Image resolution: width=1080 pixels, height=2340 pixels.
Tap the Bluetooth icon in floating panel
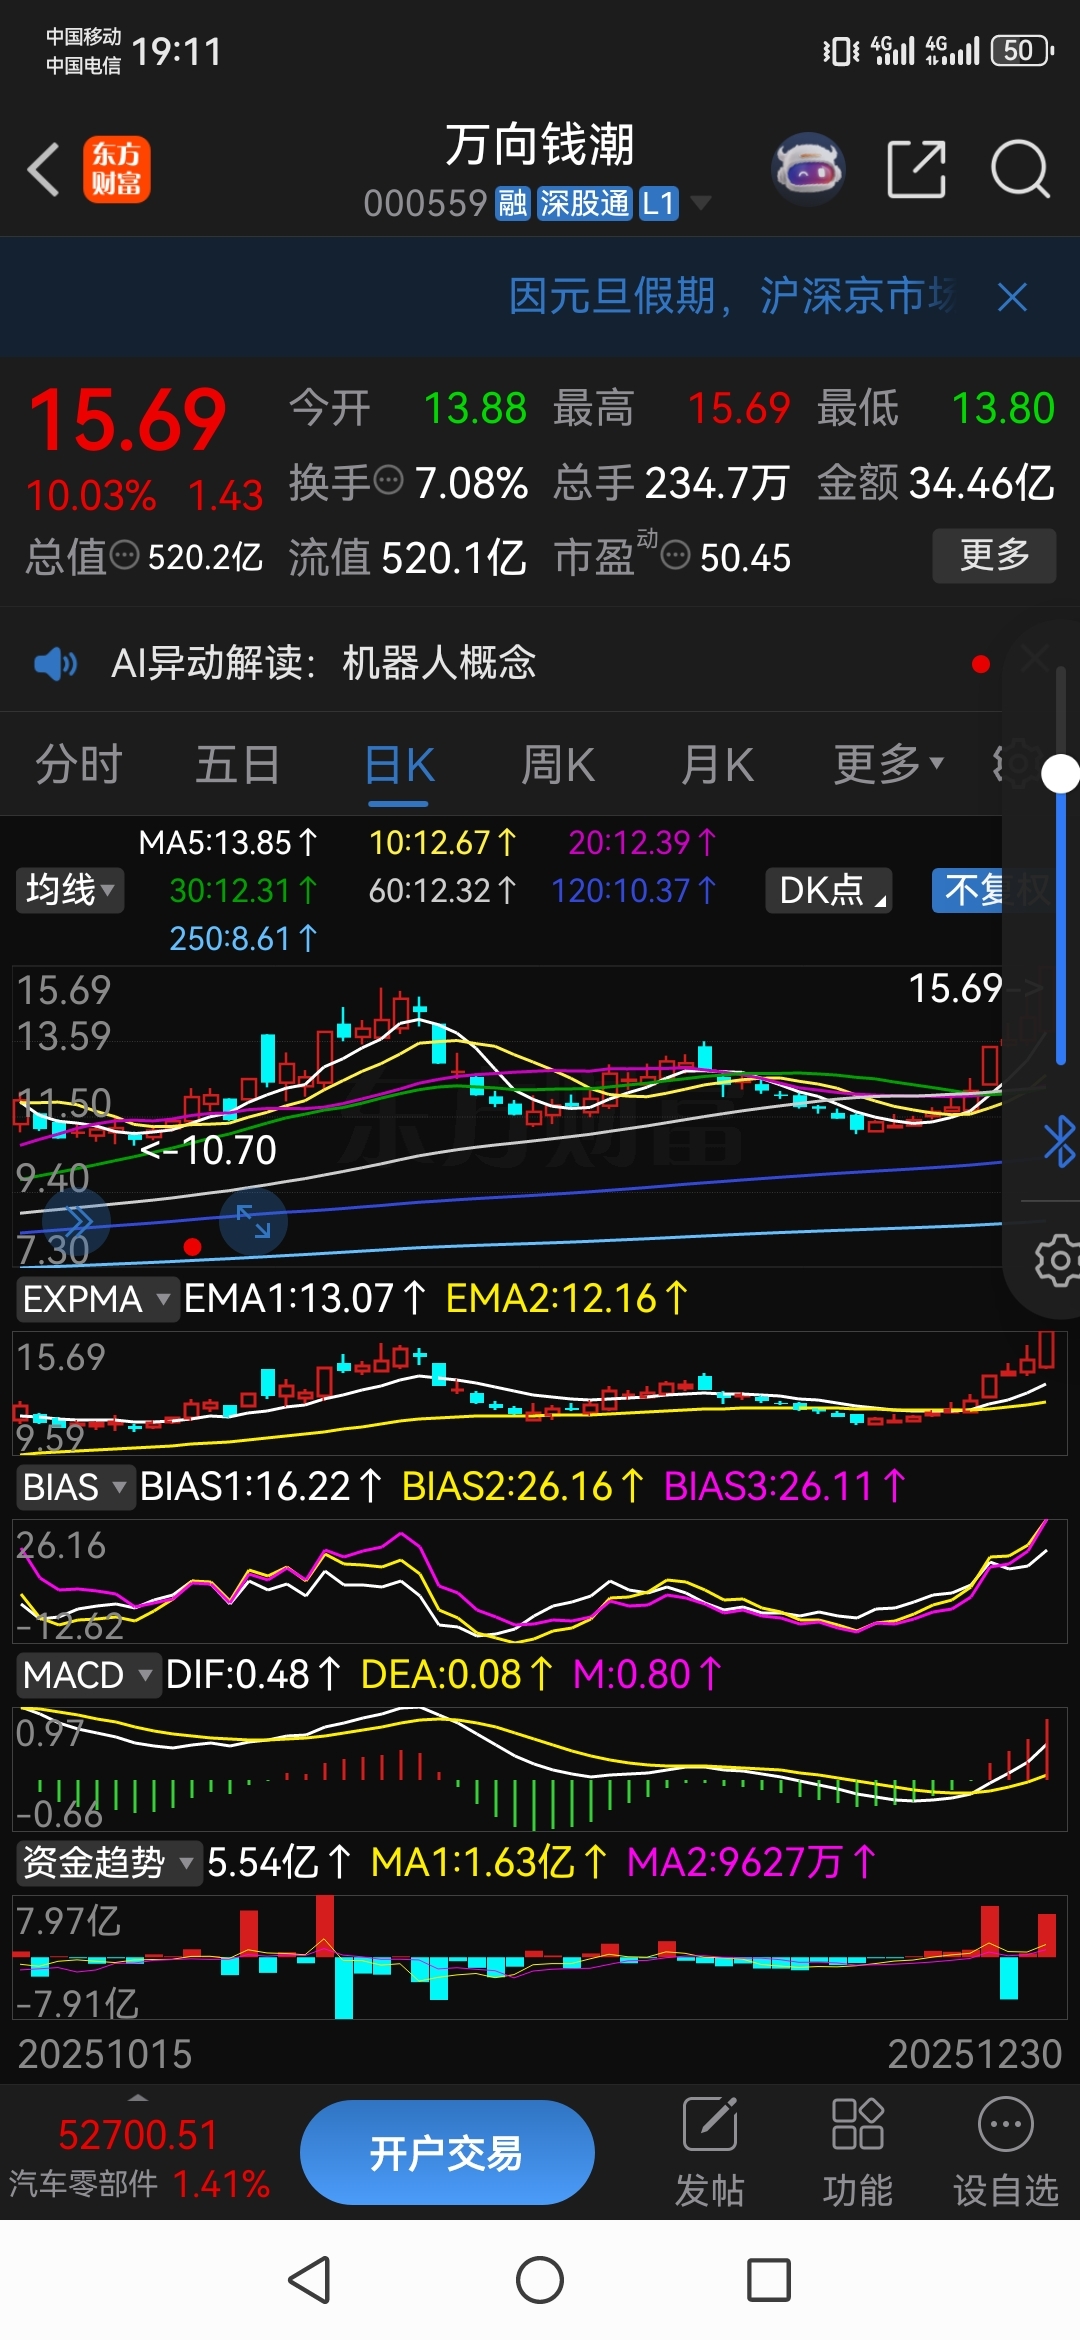[x=1059, y=1142]
